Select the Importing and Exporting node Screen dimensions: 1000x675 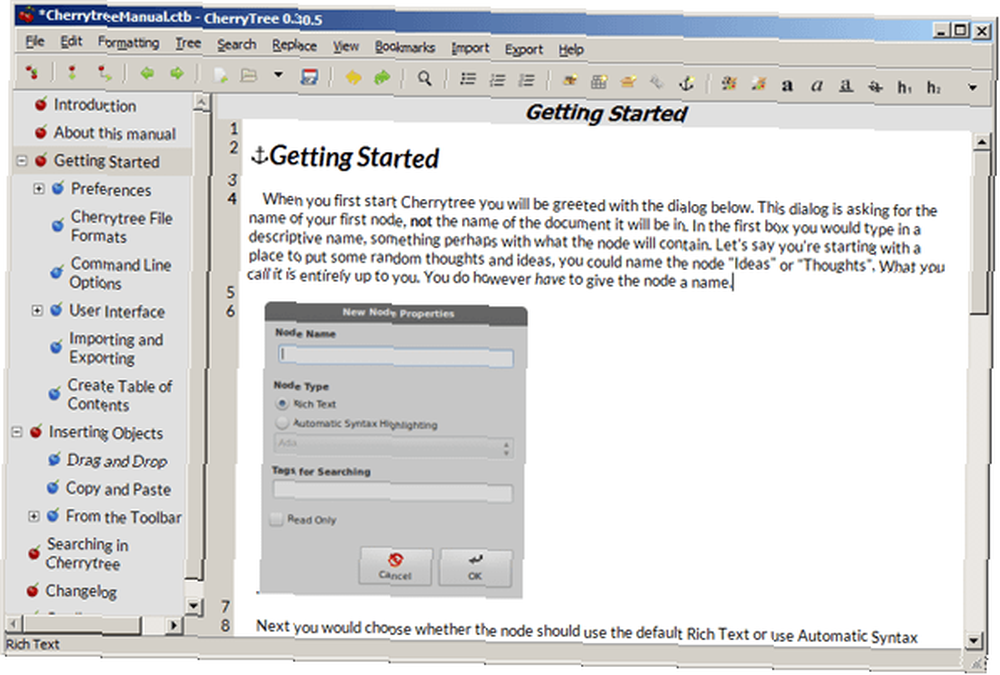(116, 348)
